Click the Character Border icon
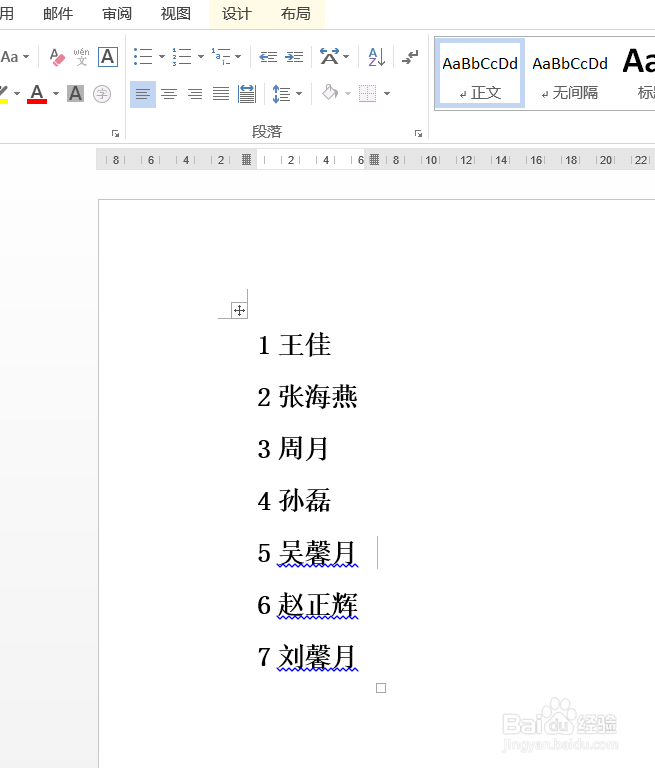655x768 pixels. pos(108,57)
